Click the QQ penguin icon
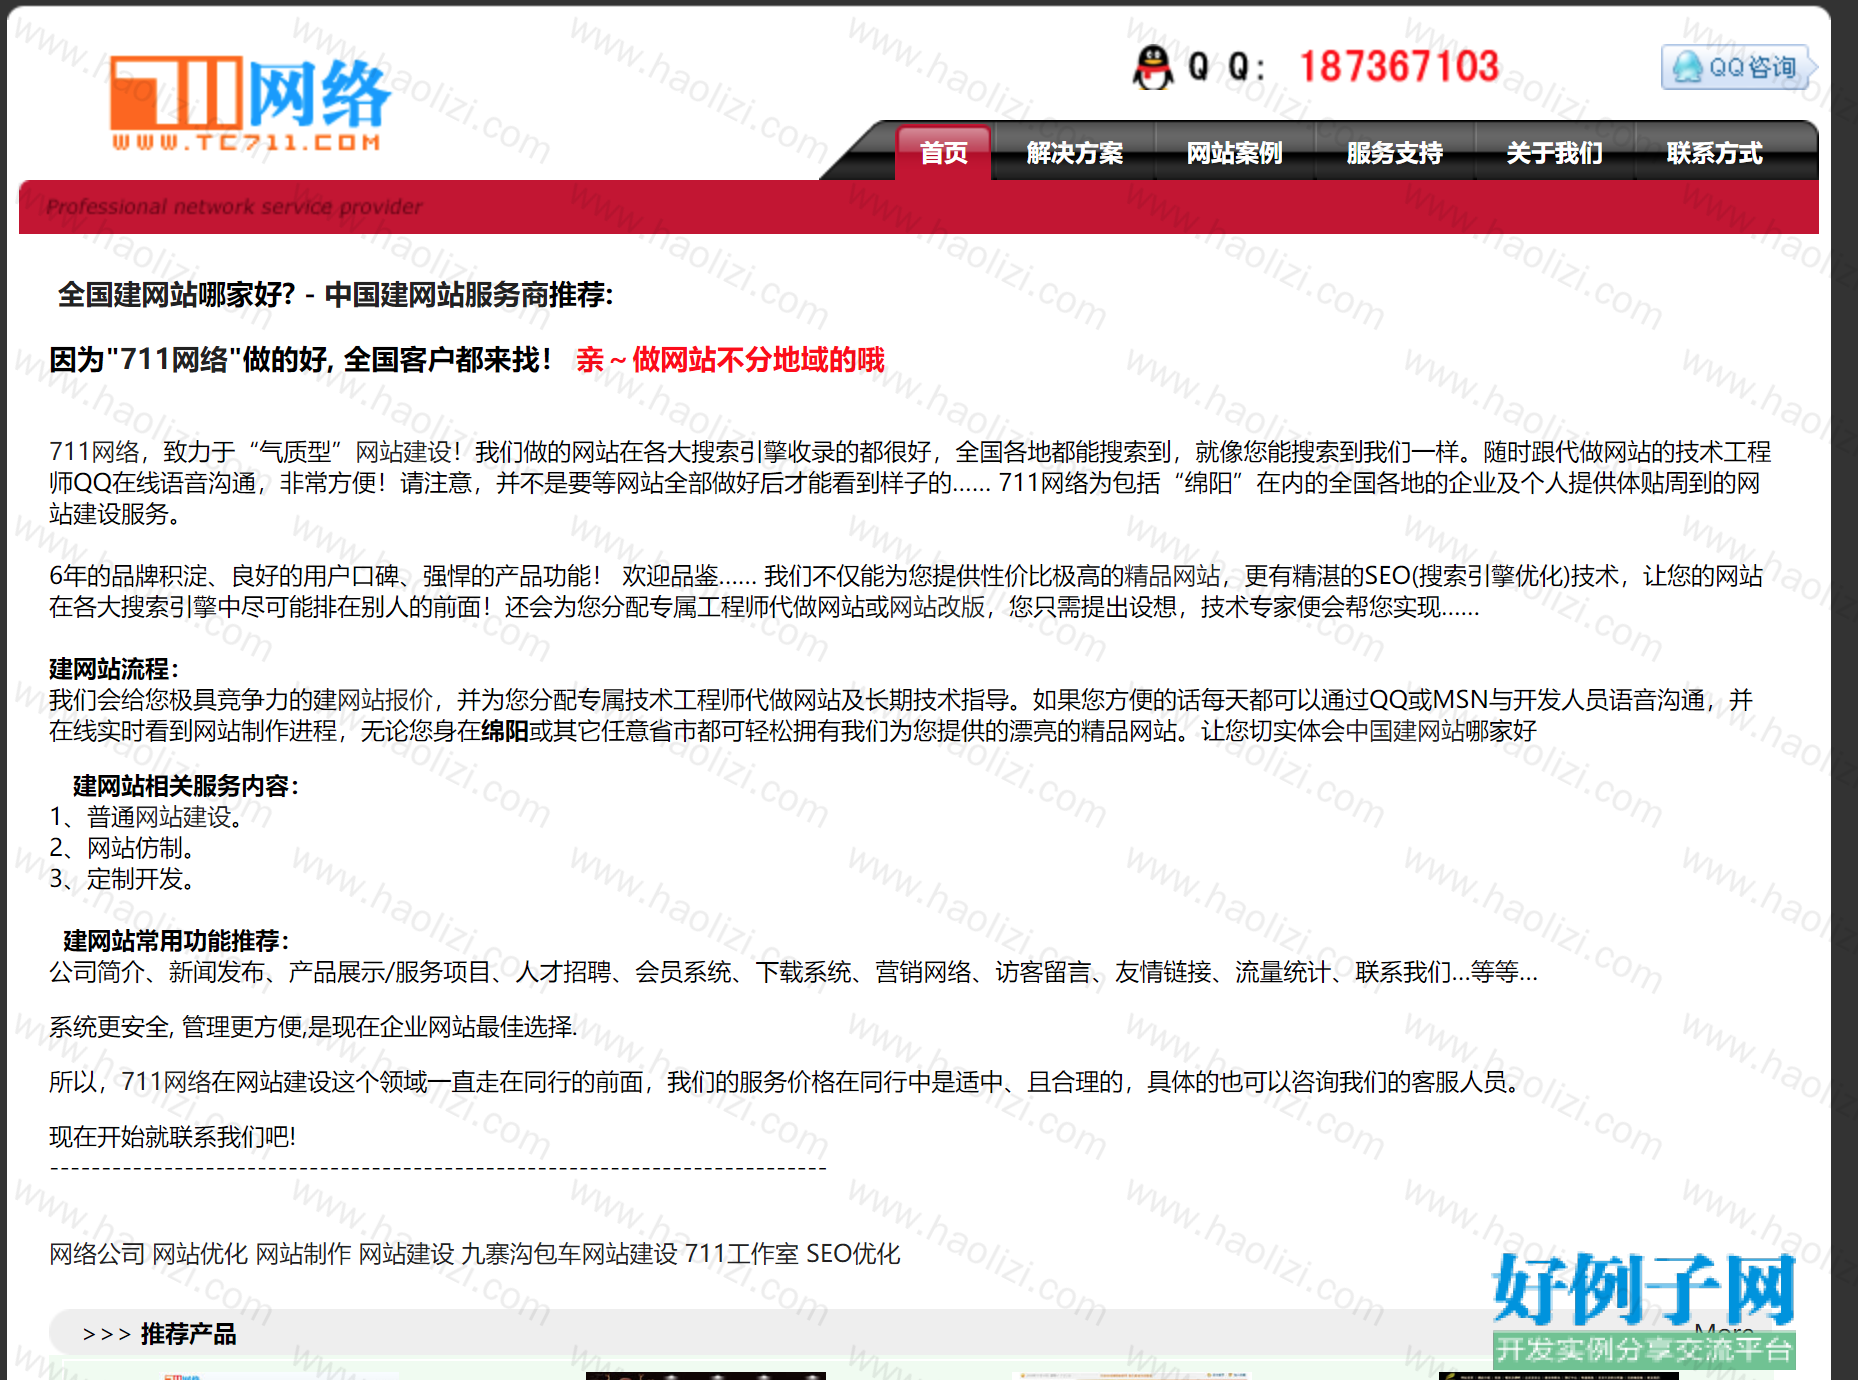The height and width of the screenshot is (1380, 1858). pyautogui.click(x=1152, y=68)
